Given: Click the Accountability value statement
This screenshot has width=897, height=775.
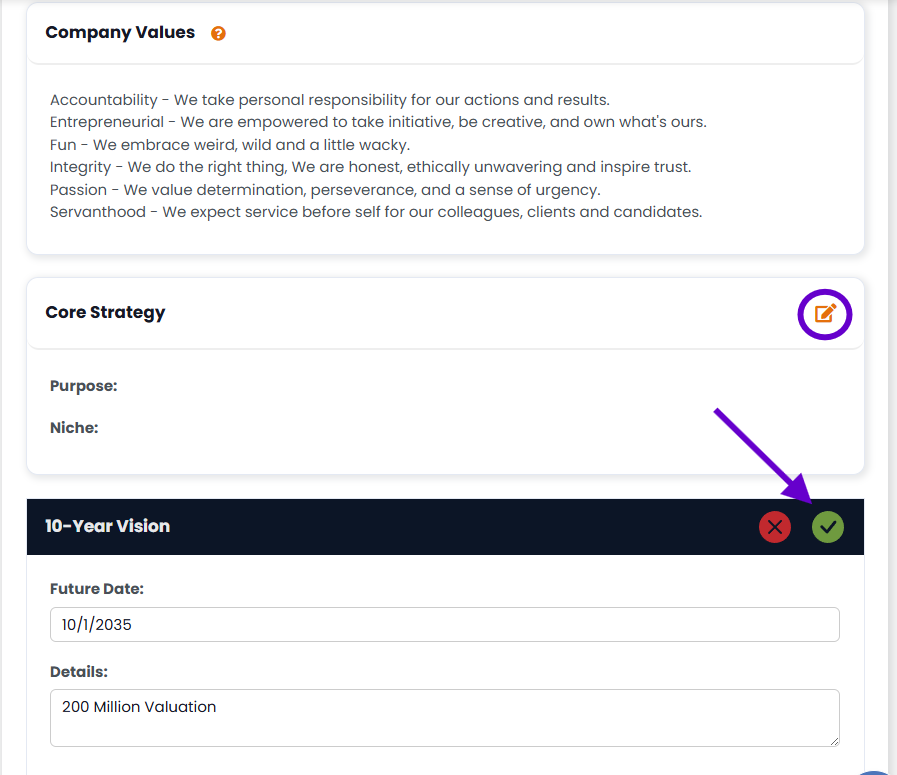Looking at the screenshot, I should [329, 100].
